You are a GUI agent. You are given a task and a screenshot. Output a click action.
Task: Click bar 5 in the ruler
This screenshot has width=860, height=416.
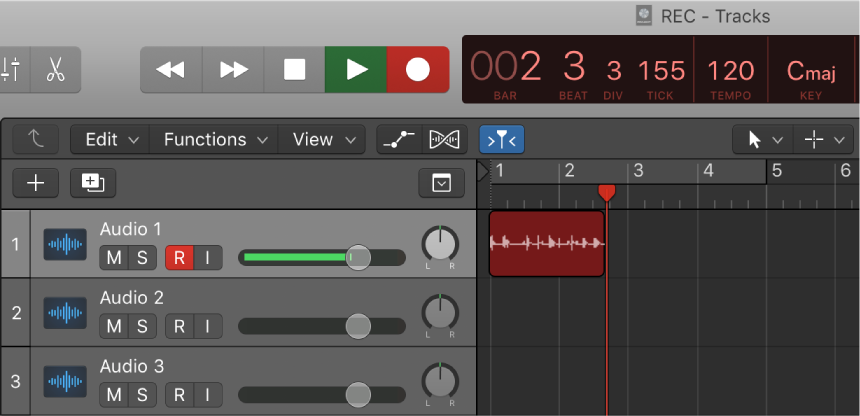click(x=777, y=171)
